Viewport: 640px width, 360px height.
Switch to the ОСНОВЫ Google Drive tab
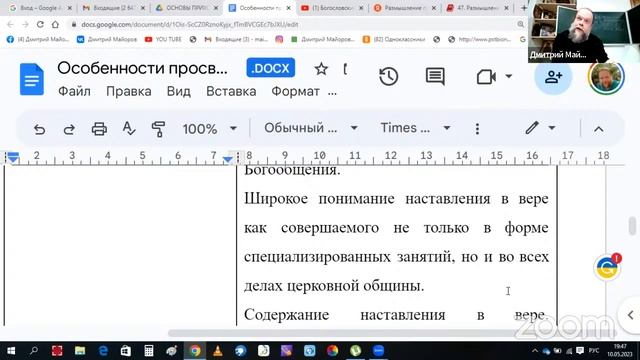186,8
